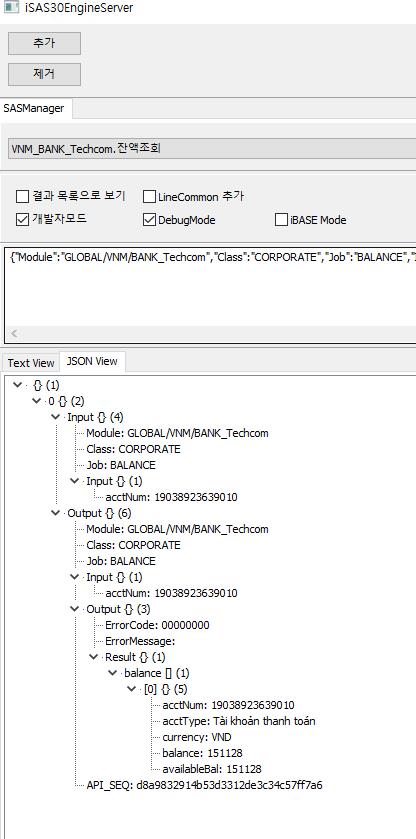Select the ErrorMessage row
Image resolution: width=416 pixels, height=839 pixels.
140,641
